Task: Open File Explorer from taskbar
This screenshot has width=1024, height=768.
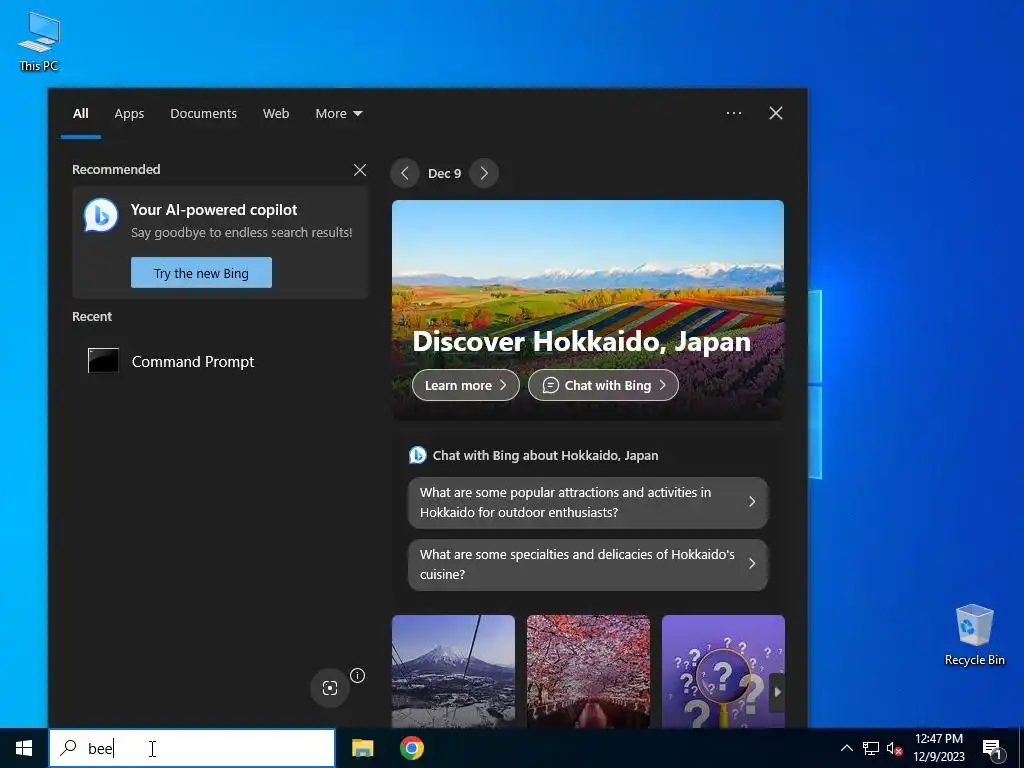Action: coord(362,748)
